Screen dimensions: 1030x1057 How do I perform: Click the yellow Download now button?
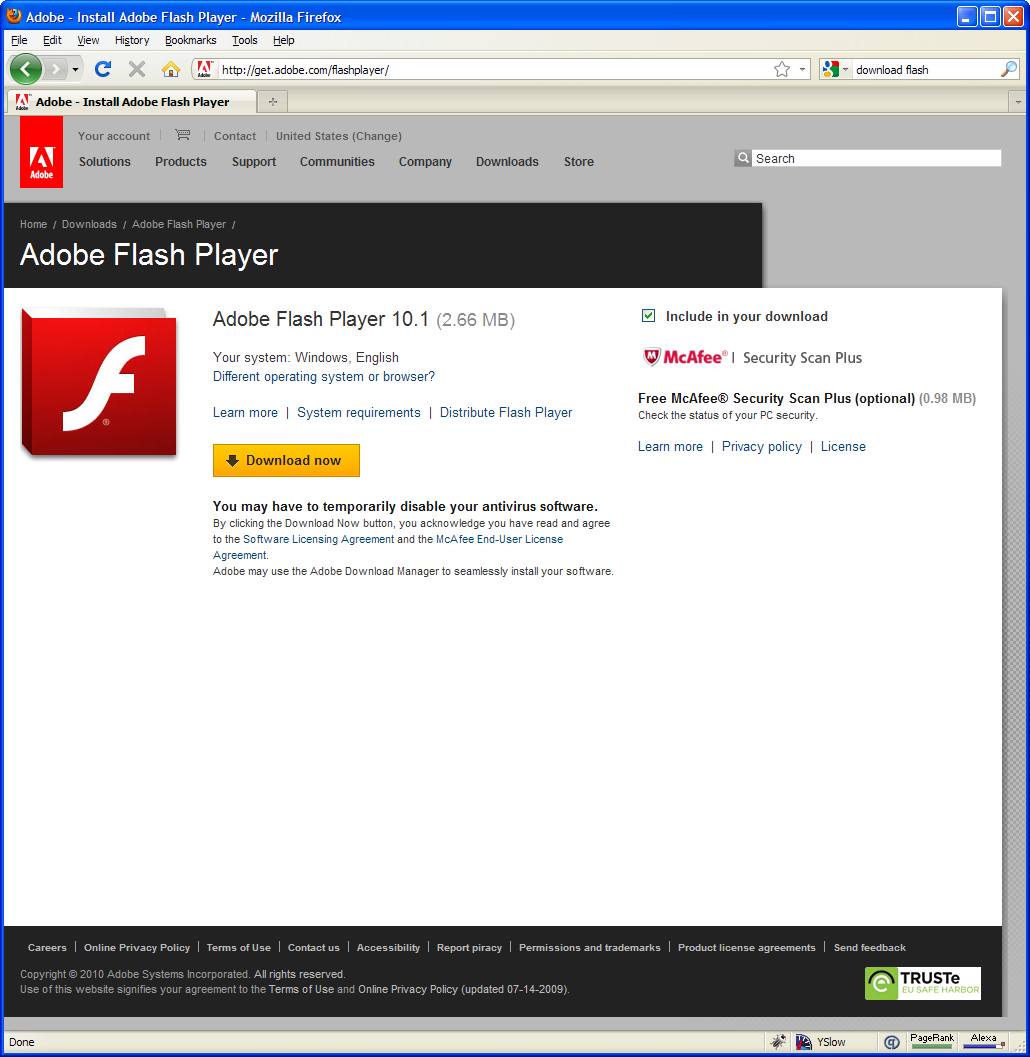[x=286, y=460]
